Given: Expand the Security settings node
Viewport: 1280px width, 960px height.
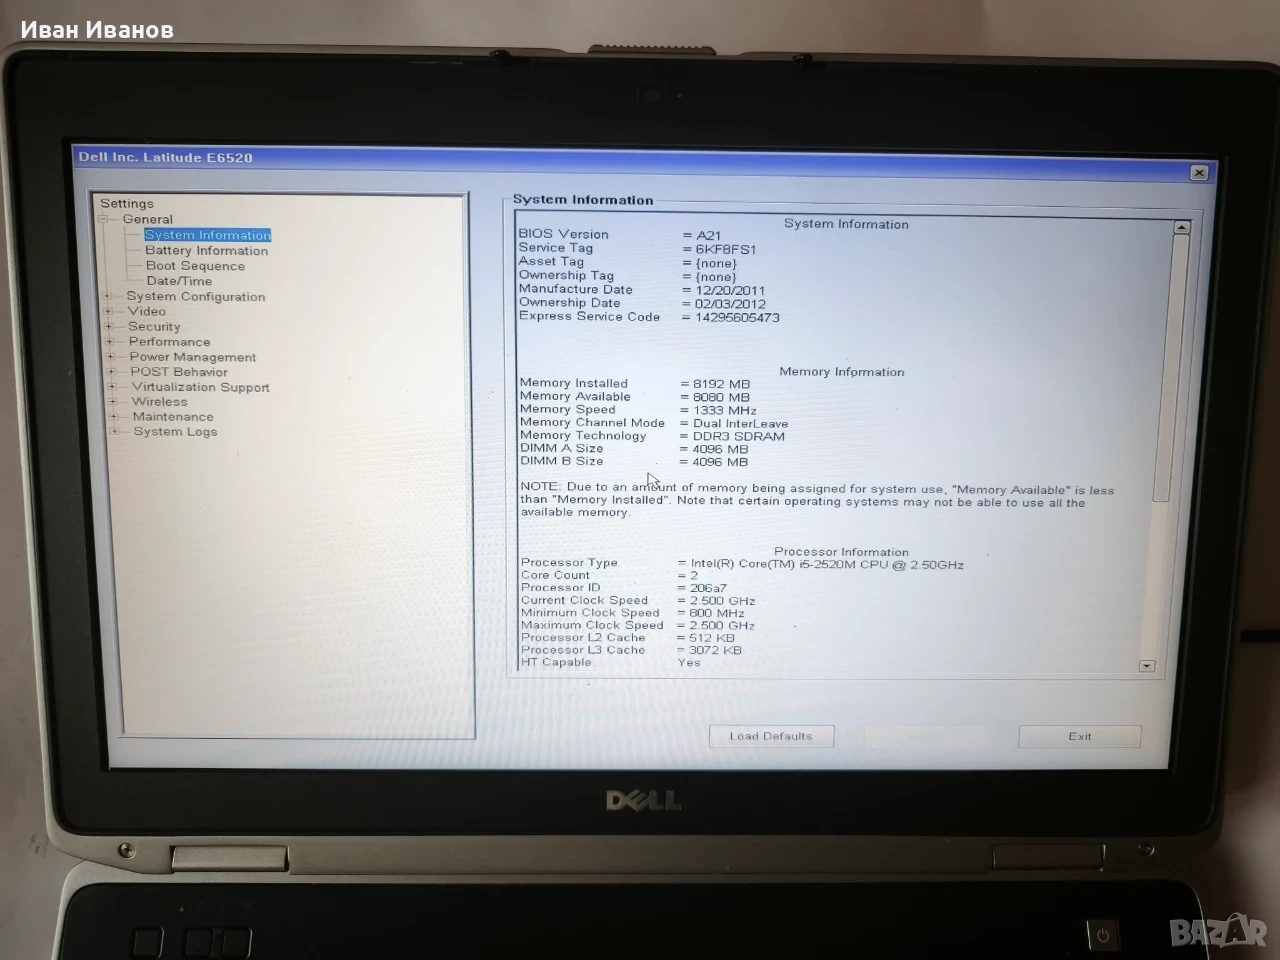Looking at the screenshot, I should (x=109, y=327).
